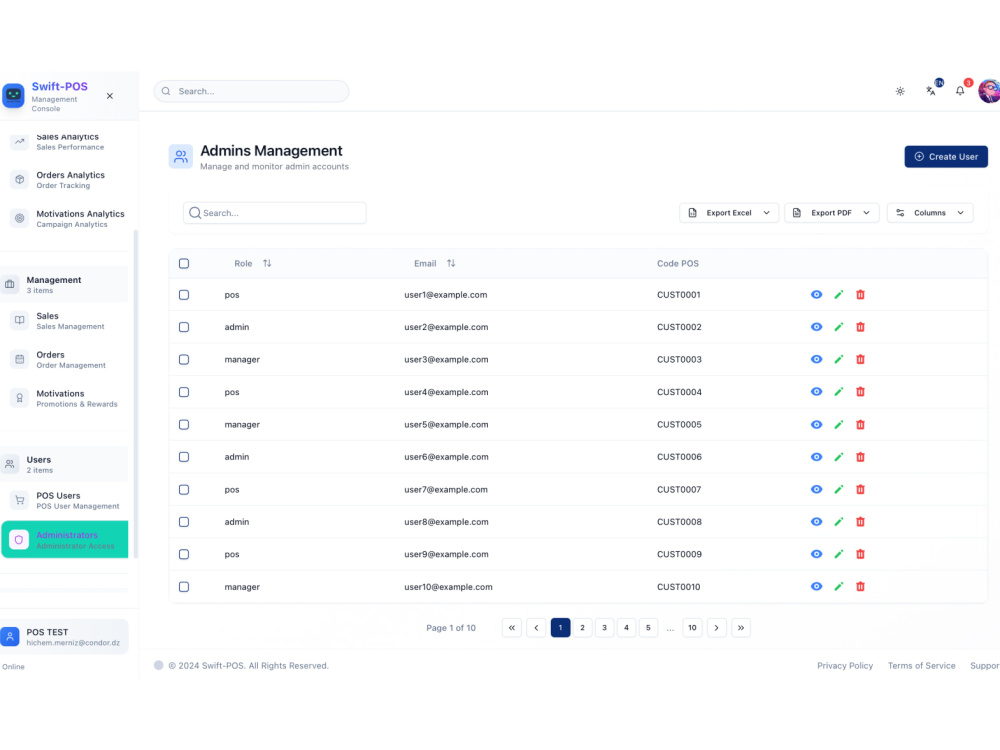This screenshot has height=750, width=1000.
Task: Check the box for user6@example.com
Action: click(184, 457)
